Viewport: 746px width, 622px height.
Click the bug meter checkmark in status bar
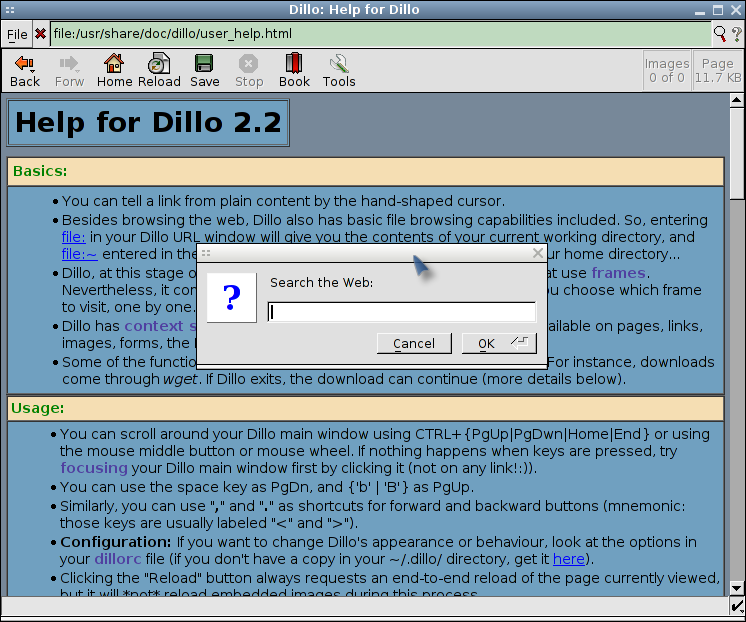(x=737, y=606)
